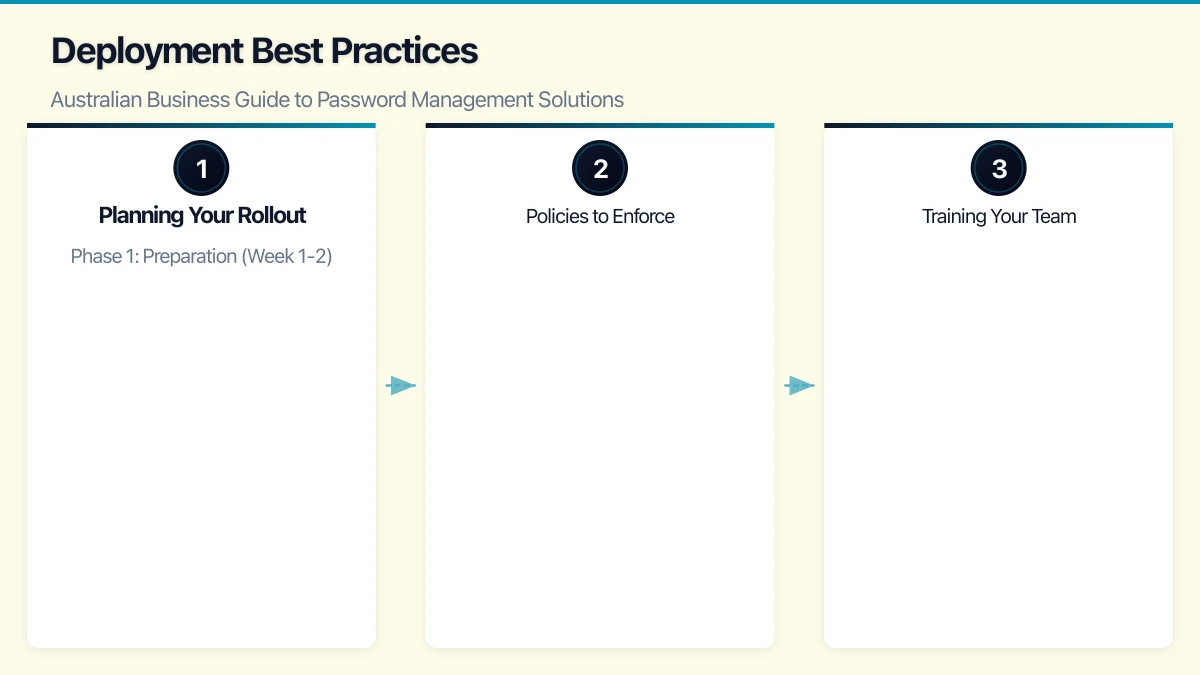
Task: Click the number 2 step badge
Action: coord(600,168)
